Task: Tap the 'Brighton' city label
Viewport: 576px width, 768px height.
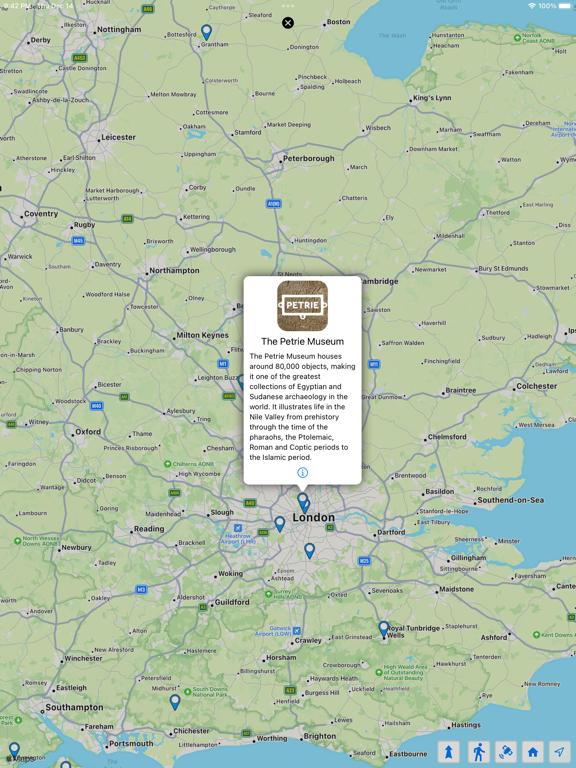Action: pyautogui.click(x=320, y=736)
